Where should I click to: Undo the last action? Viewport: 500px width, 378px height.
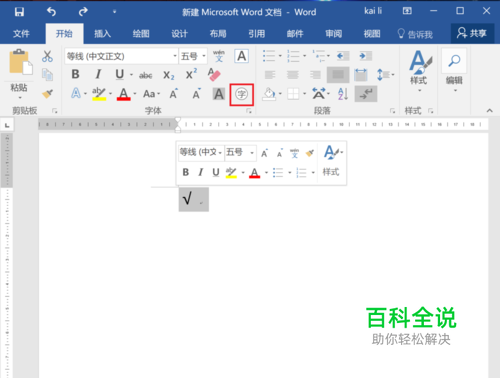pyautogui.click(x=51, y=12)
